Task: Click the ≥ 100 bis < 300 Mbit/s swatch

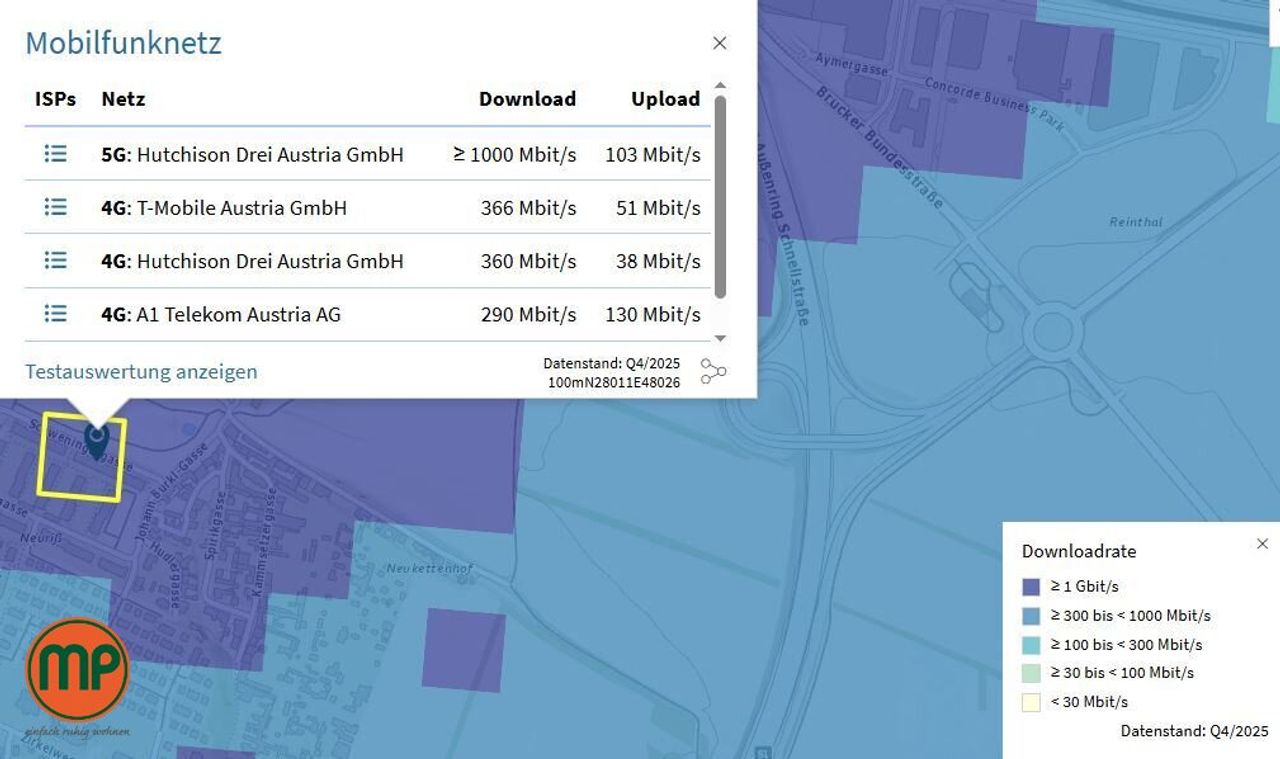Action: (1031, 644)
